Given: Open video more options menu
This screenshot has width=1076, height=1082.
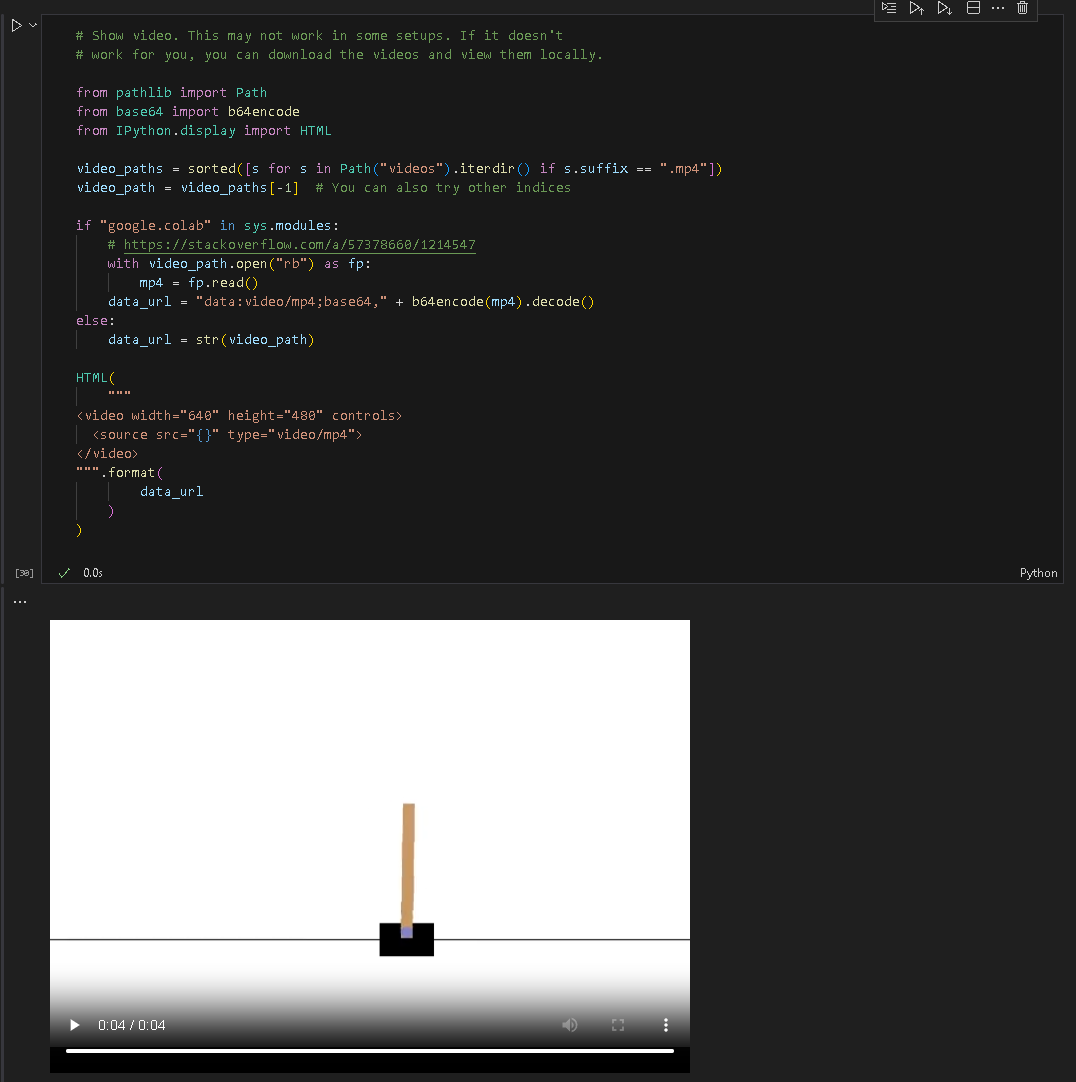Looking at the screenshot, I should pos(665,1025).
